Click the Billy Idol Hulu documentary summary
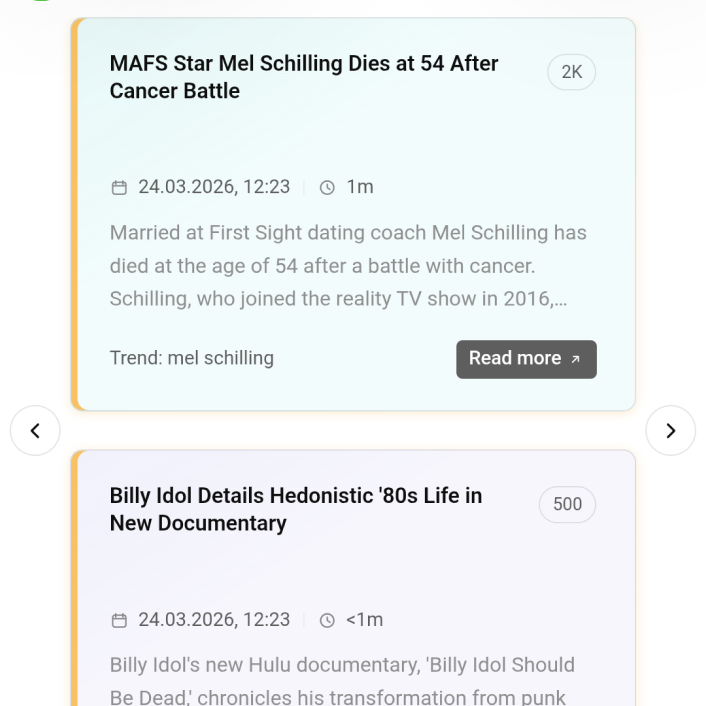This screenshot has height=706, width=706. tap(342, 680)
